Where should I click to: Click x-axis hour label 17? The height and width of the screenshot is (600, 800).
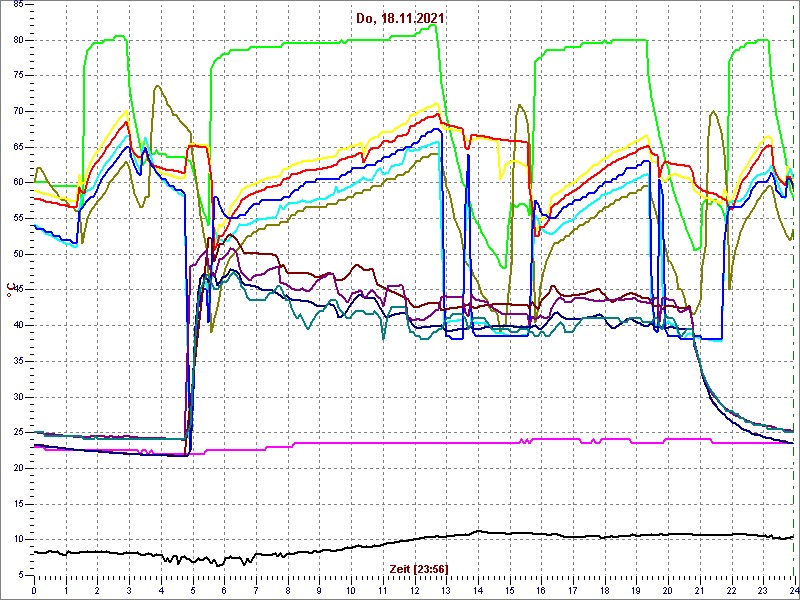coord(573,589)
